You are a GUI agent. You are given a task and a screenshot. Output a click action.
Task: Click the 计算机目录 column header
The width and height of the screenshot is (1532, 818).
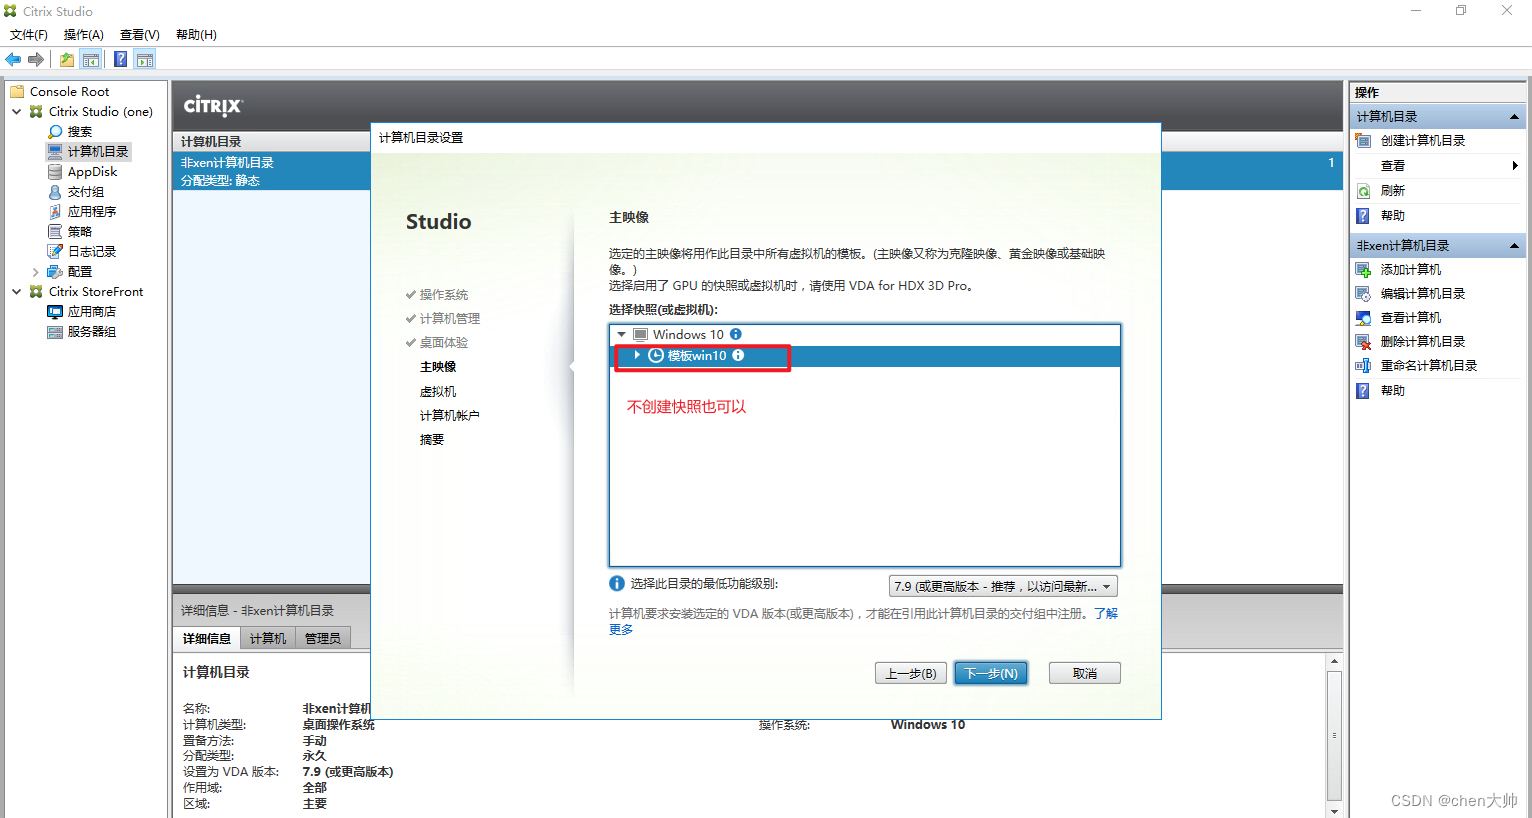click(211, 142)
